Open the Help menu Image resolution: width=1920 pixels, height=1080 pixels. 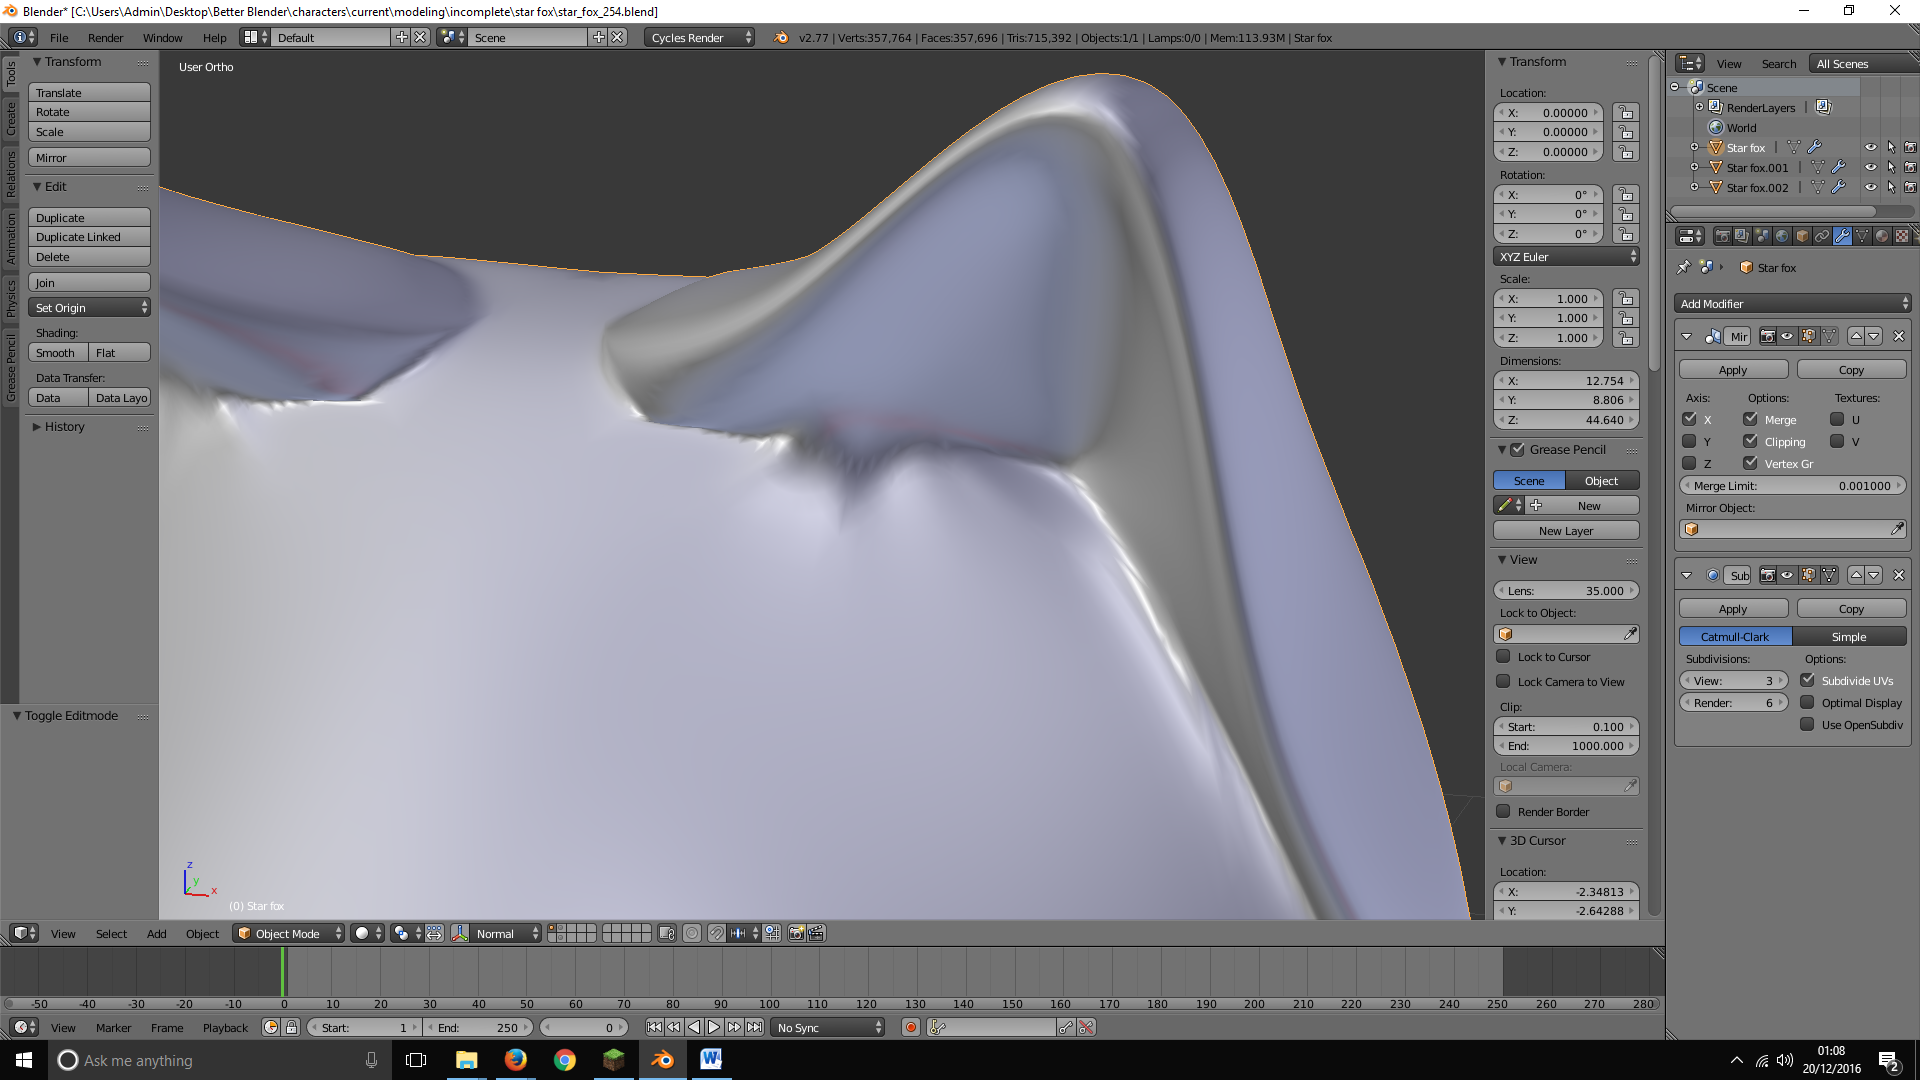[x=214, y=37]
